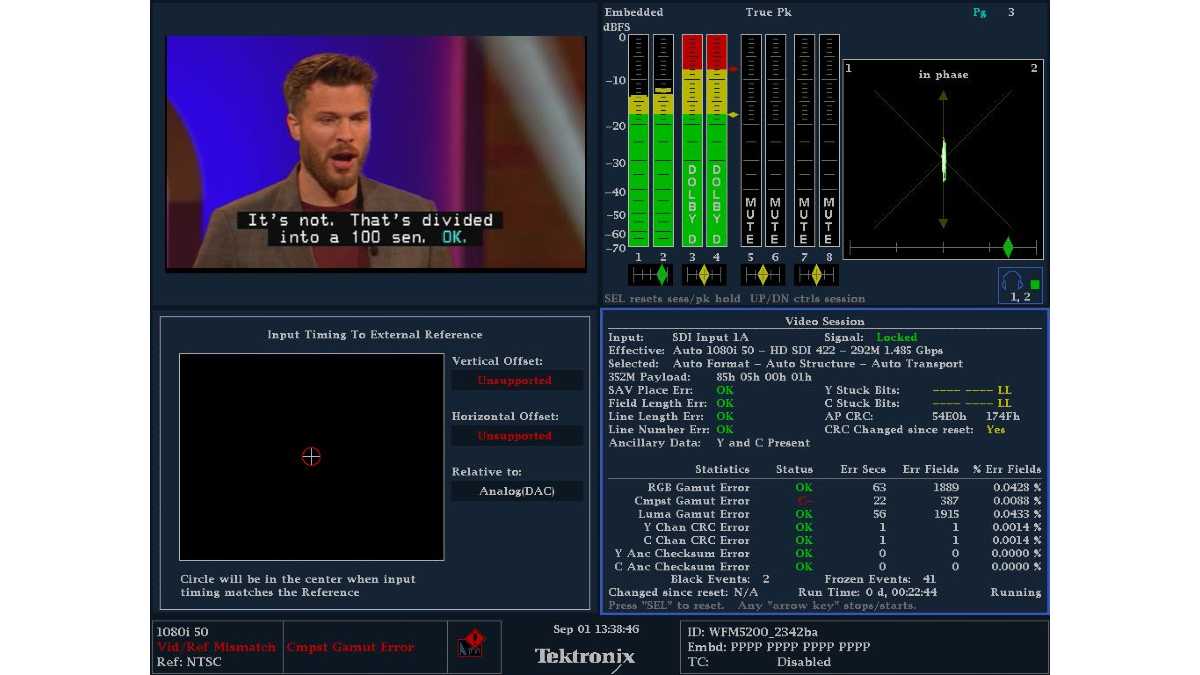The width and height of the screenshot is (1200, 675).
Task: Select muted audio meter channel 7
Action: (x=804, y=141)
